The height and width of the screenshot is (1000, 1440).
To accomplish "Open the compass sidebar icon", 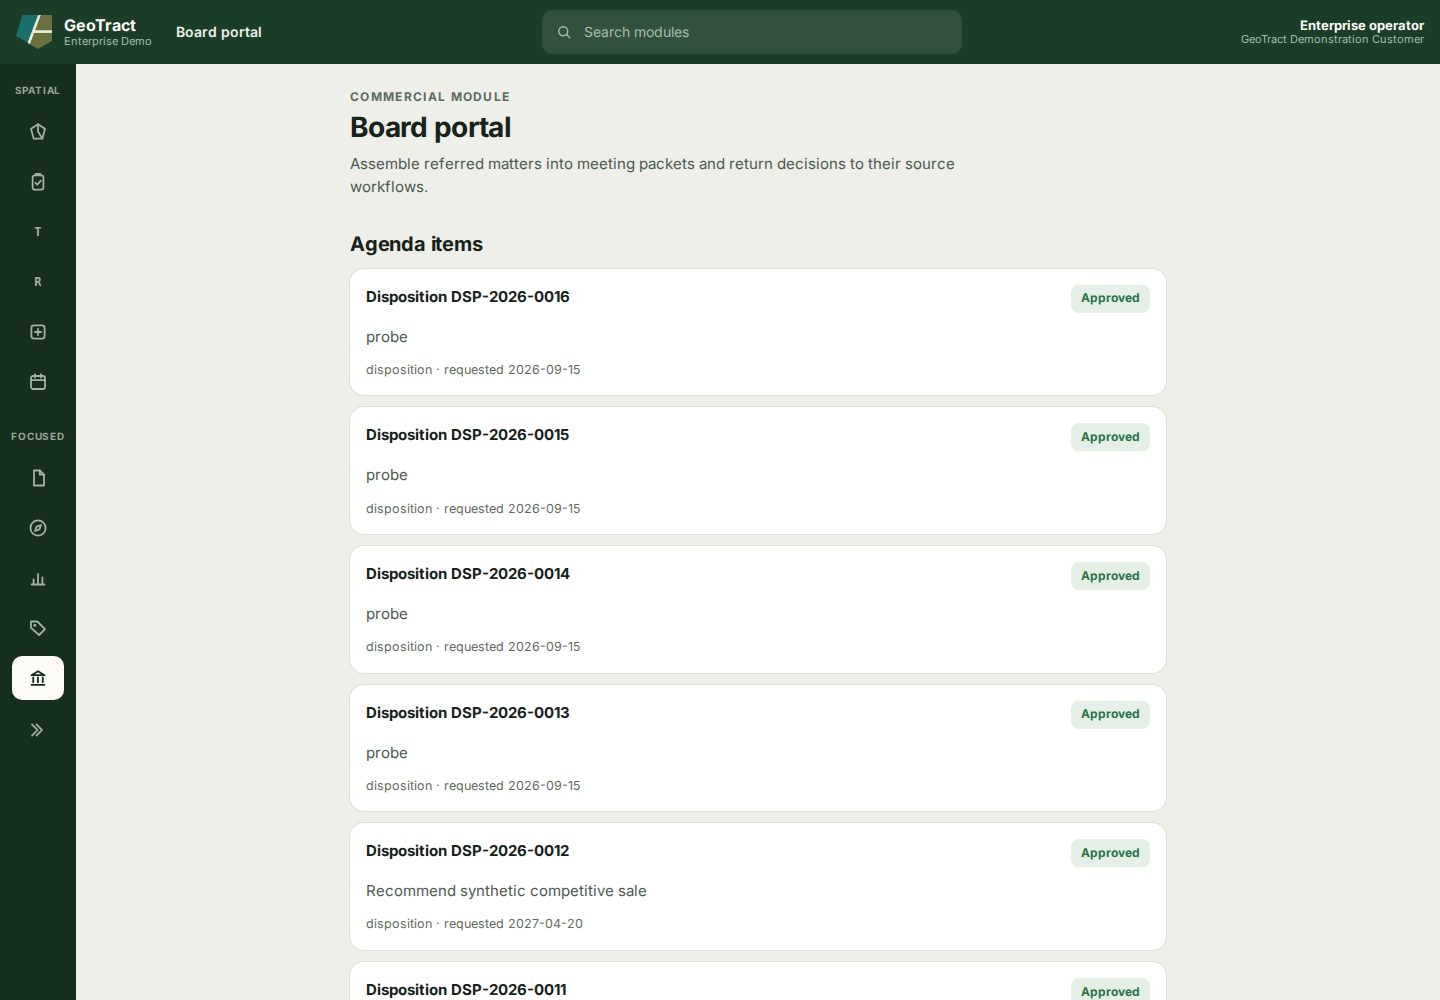I will (x=38, y=528).
